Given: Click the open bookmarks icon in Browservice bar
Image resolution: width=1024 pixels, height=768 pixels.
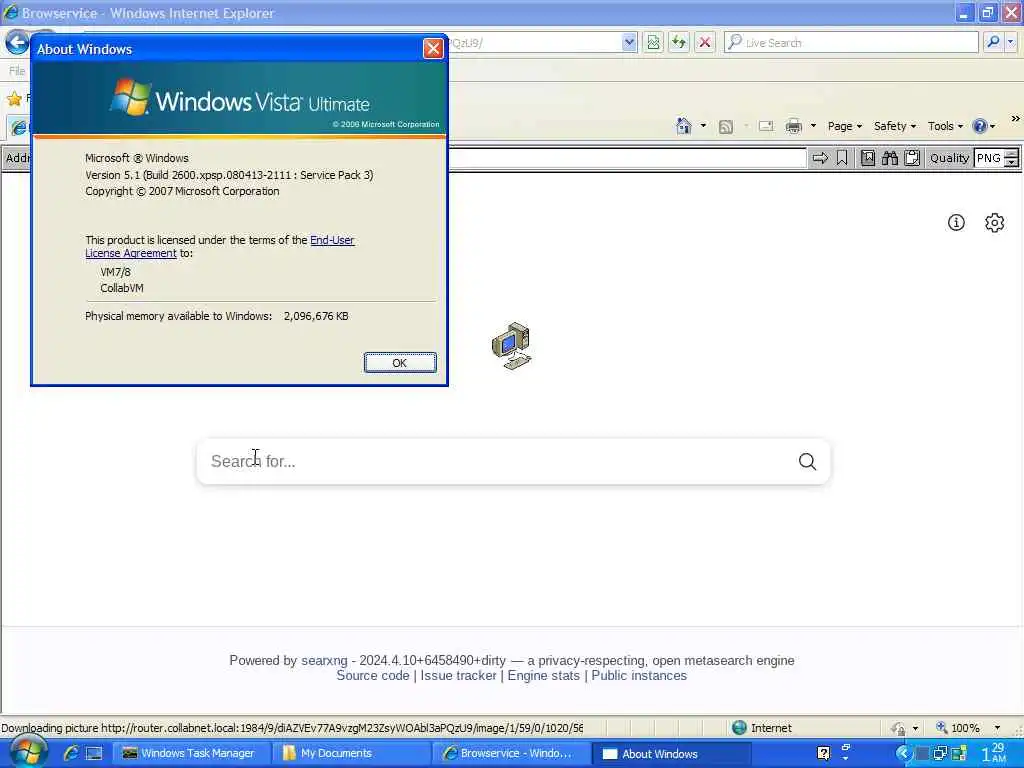Looking at the screenshot, I should tap(867, 158).
